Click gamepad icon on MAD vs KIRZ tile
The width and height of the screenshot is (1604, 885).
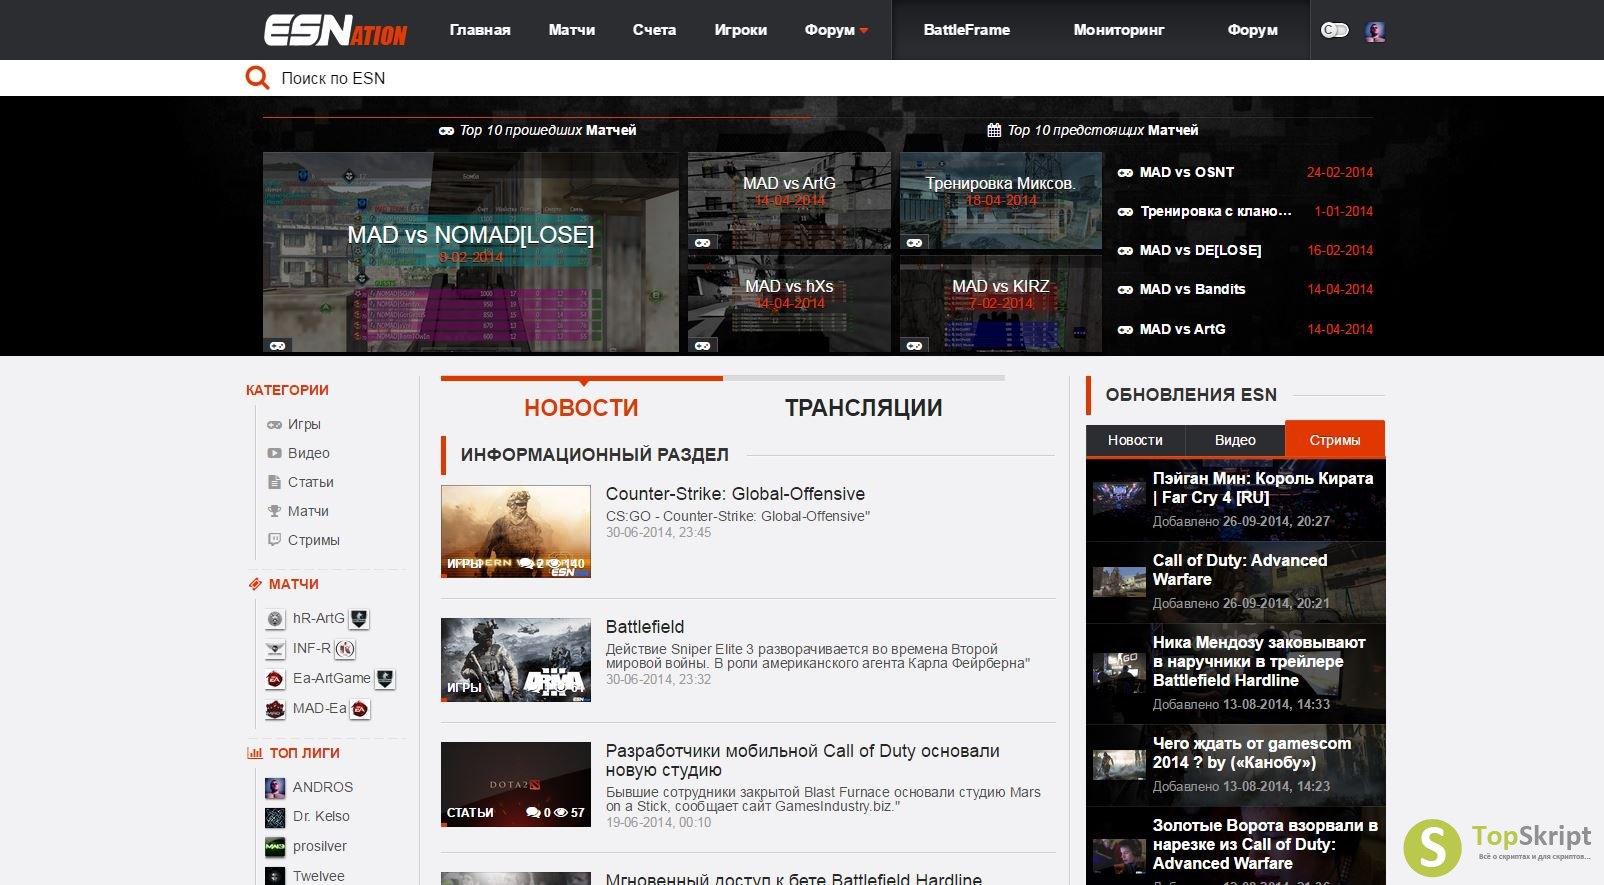point(914,345)
